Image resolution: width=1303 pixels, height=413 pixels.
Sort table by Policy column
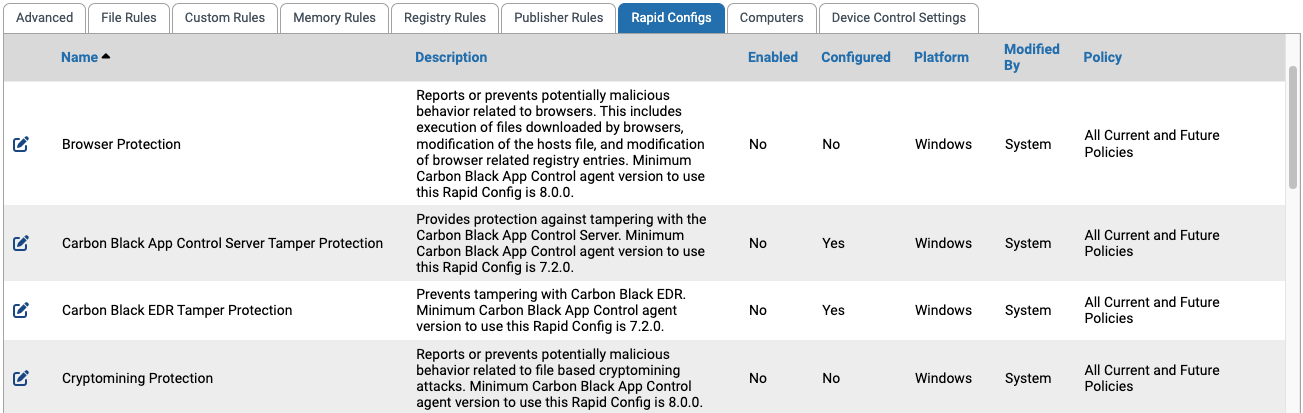pos(1103,57)
